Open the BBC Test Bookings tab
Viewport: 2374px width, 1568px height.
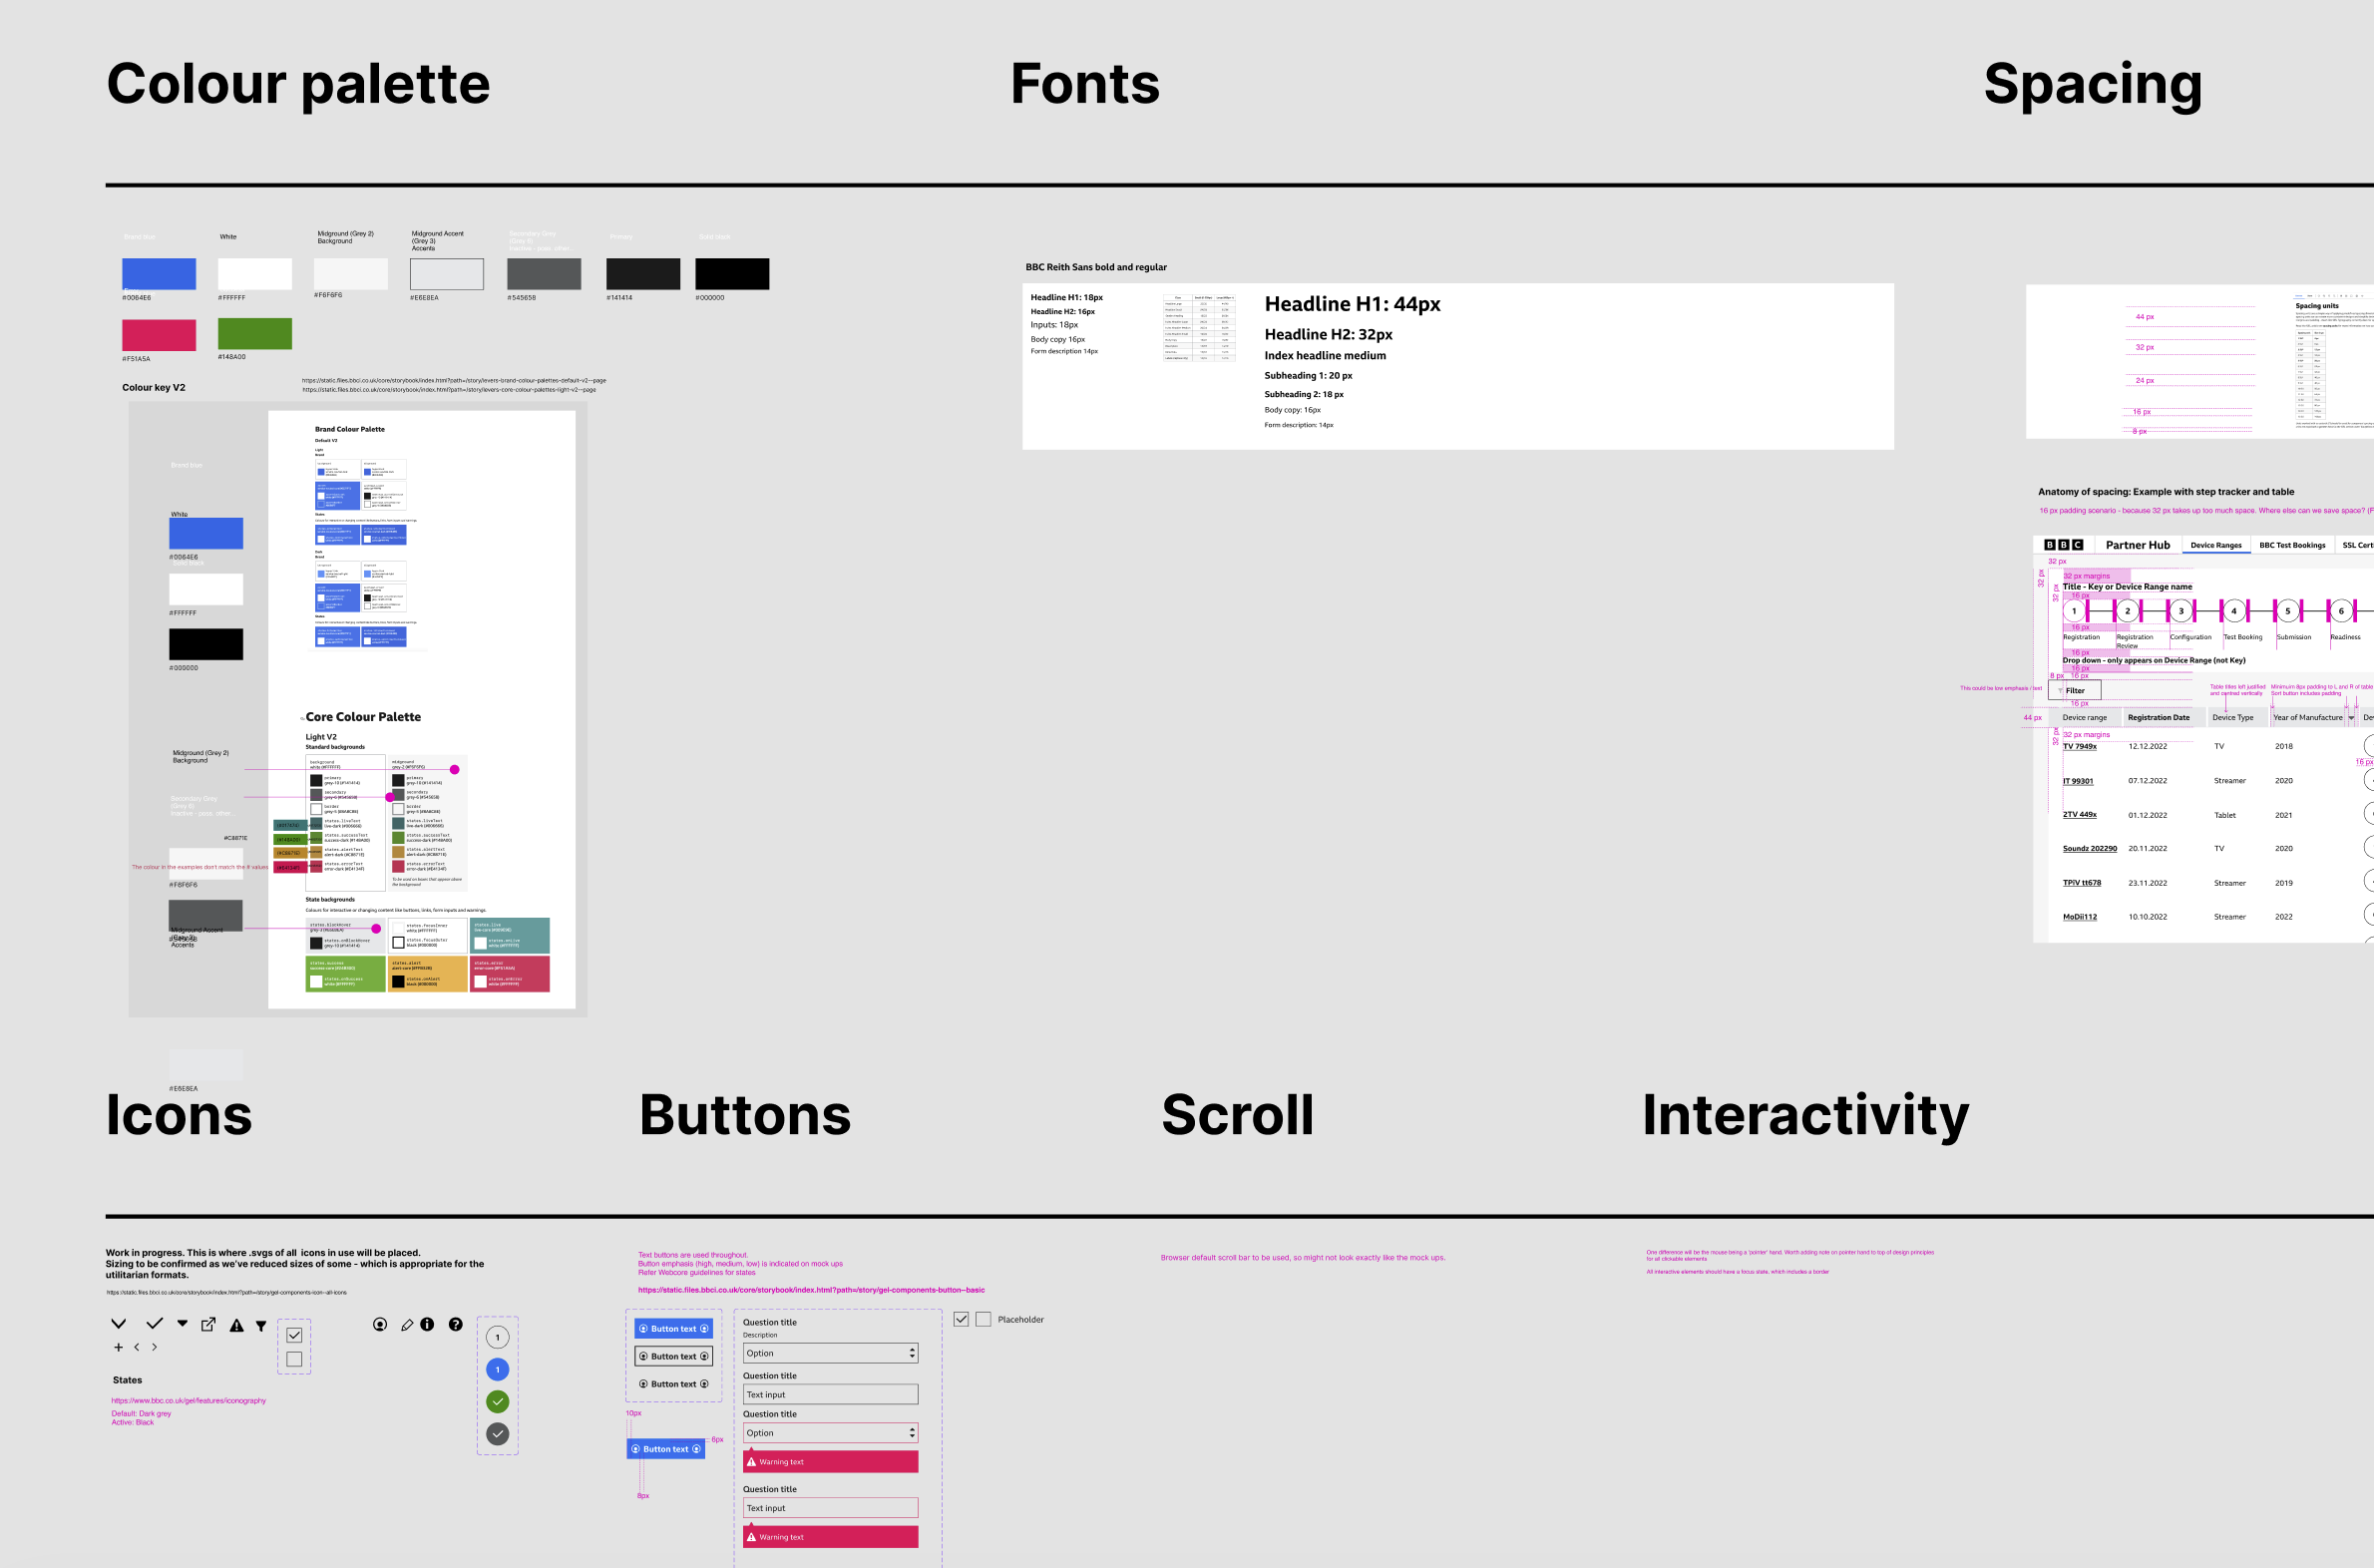pyautogui.click(x=2292, y=545)
